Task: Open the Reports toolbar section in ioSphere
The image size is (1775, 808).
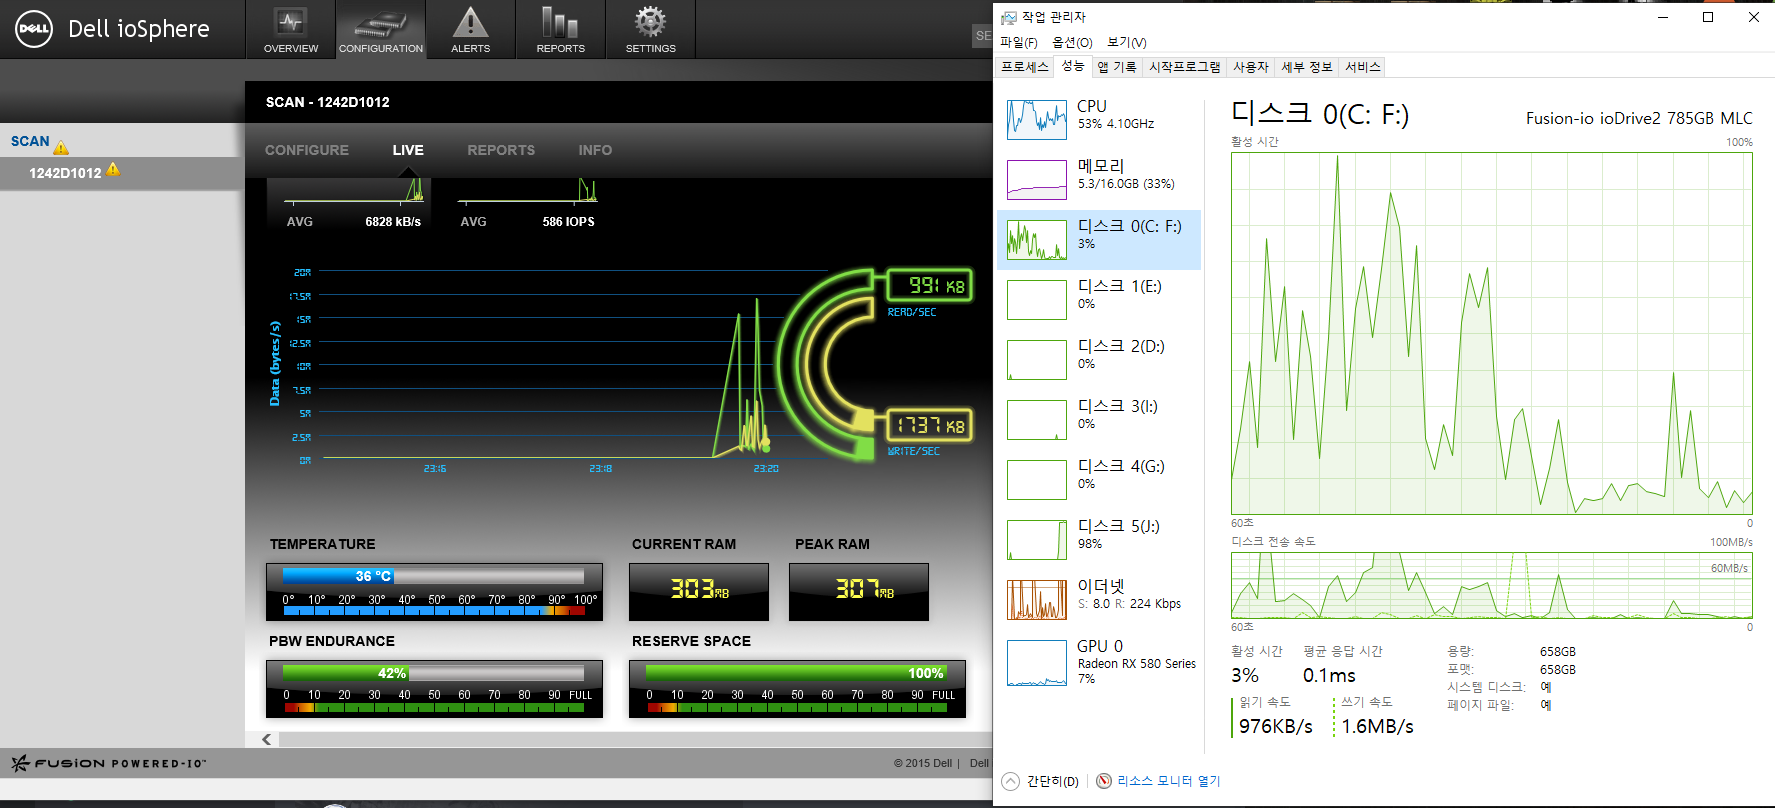Action: (560, 29)
